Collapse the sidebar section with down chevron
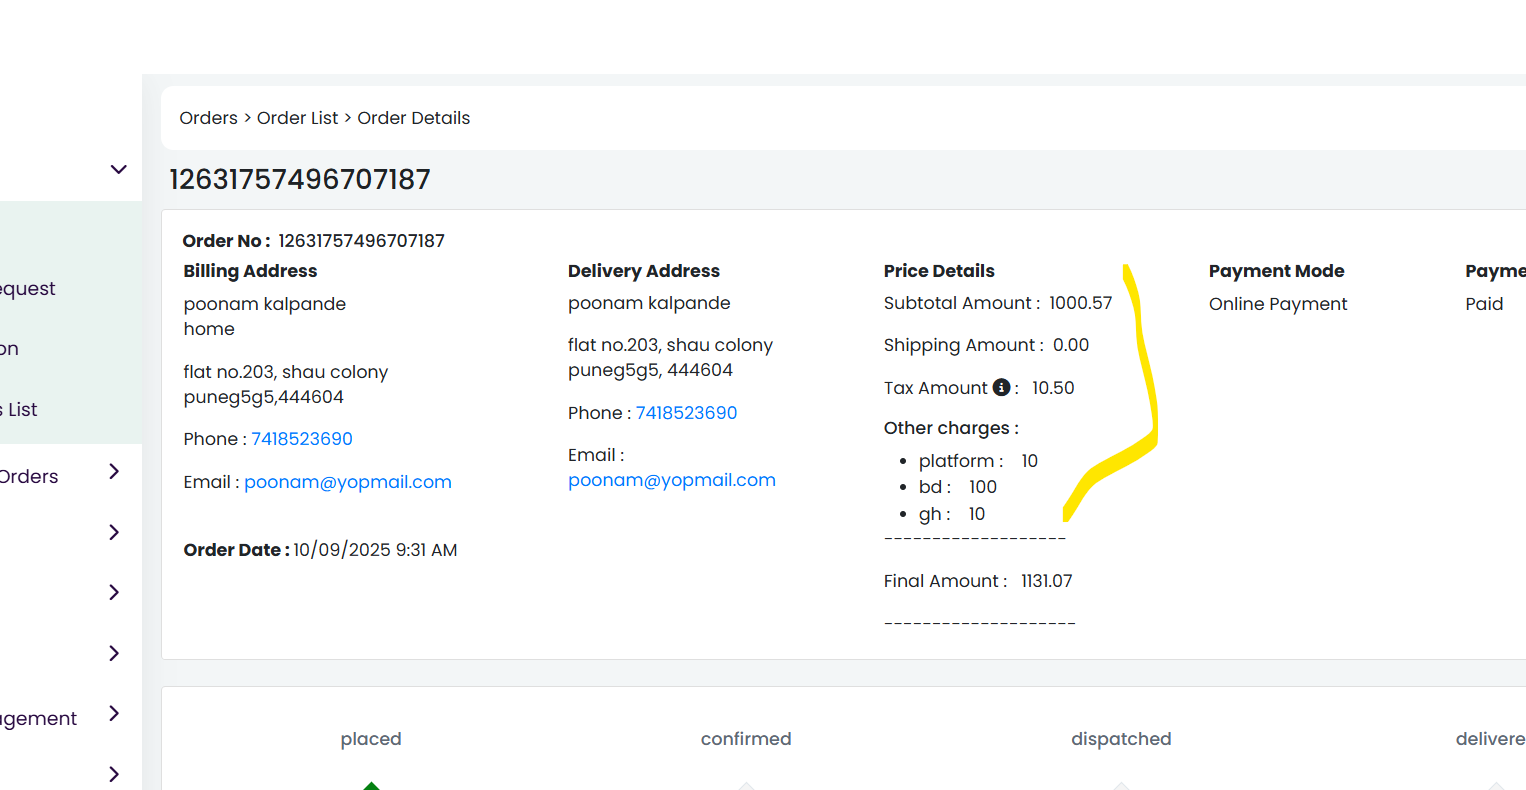Image resolution: width=1526 pixels, height=790 pixels. tap(118, 169)
